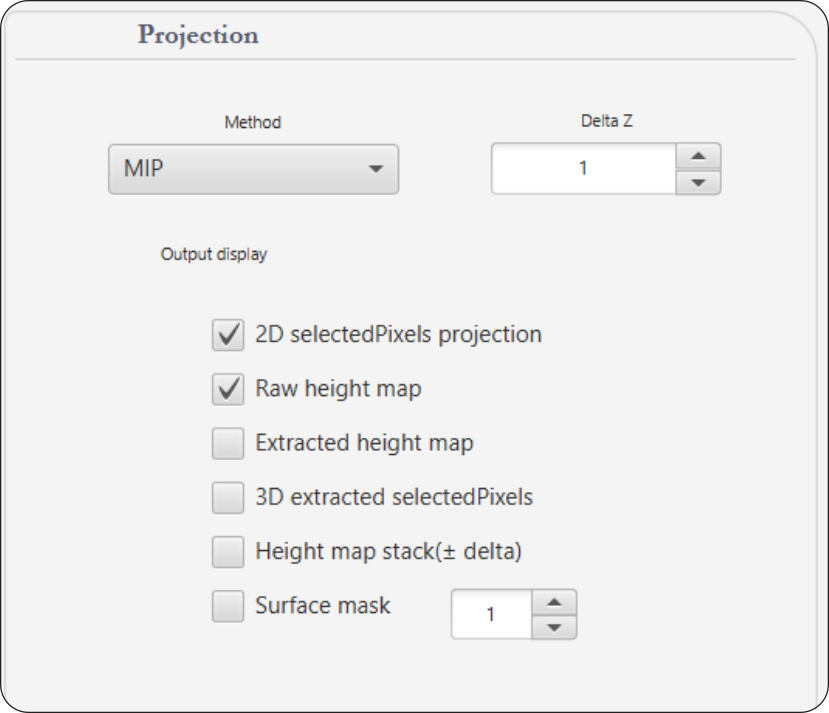
Task: Click the Output display label
Action: [x=214, y=254]
